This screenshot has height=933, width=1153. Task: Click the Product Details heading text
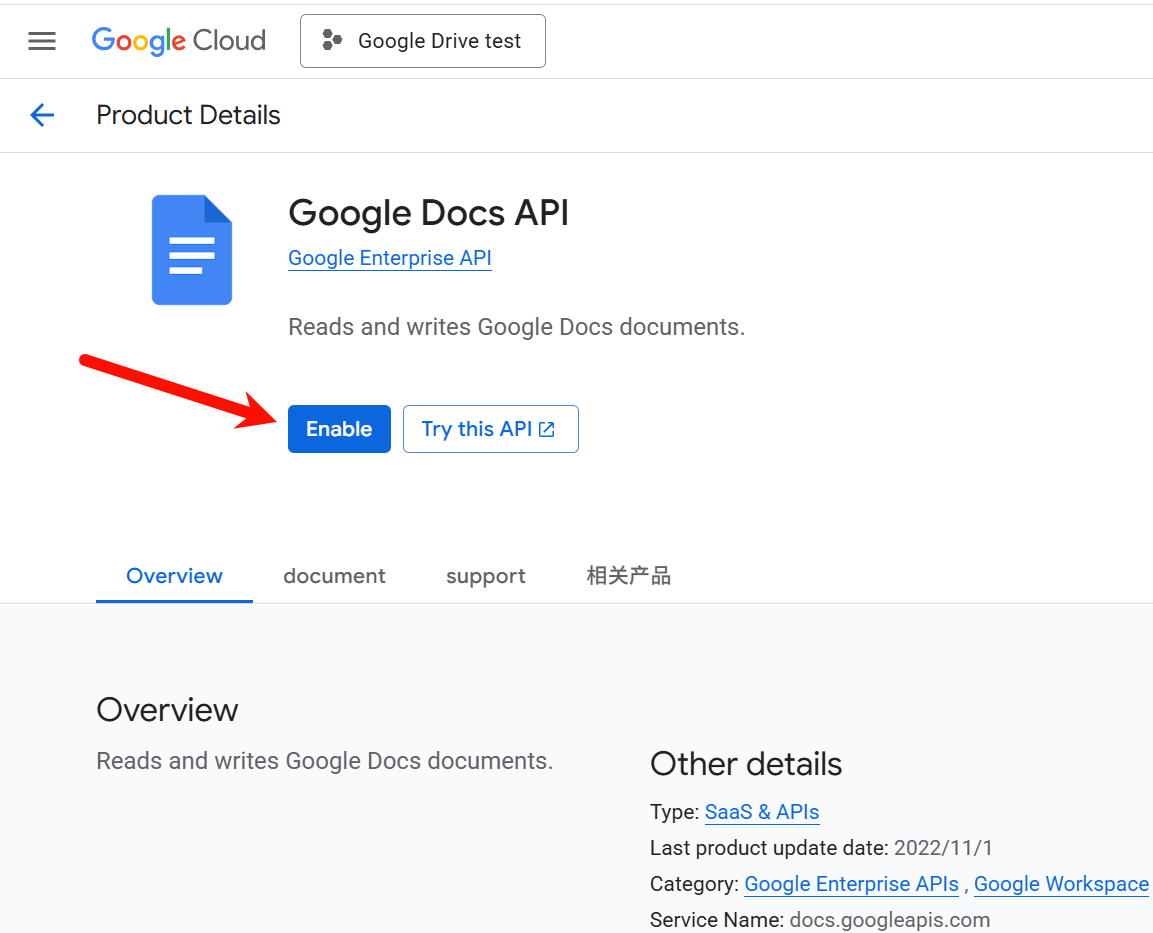tap(188, 115)
